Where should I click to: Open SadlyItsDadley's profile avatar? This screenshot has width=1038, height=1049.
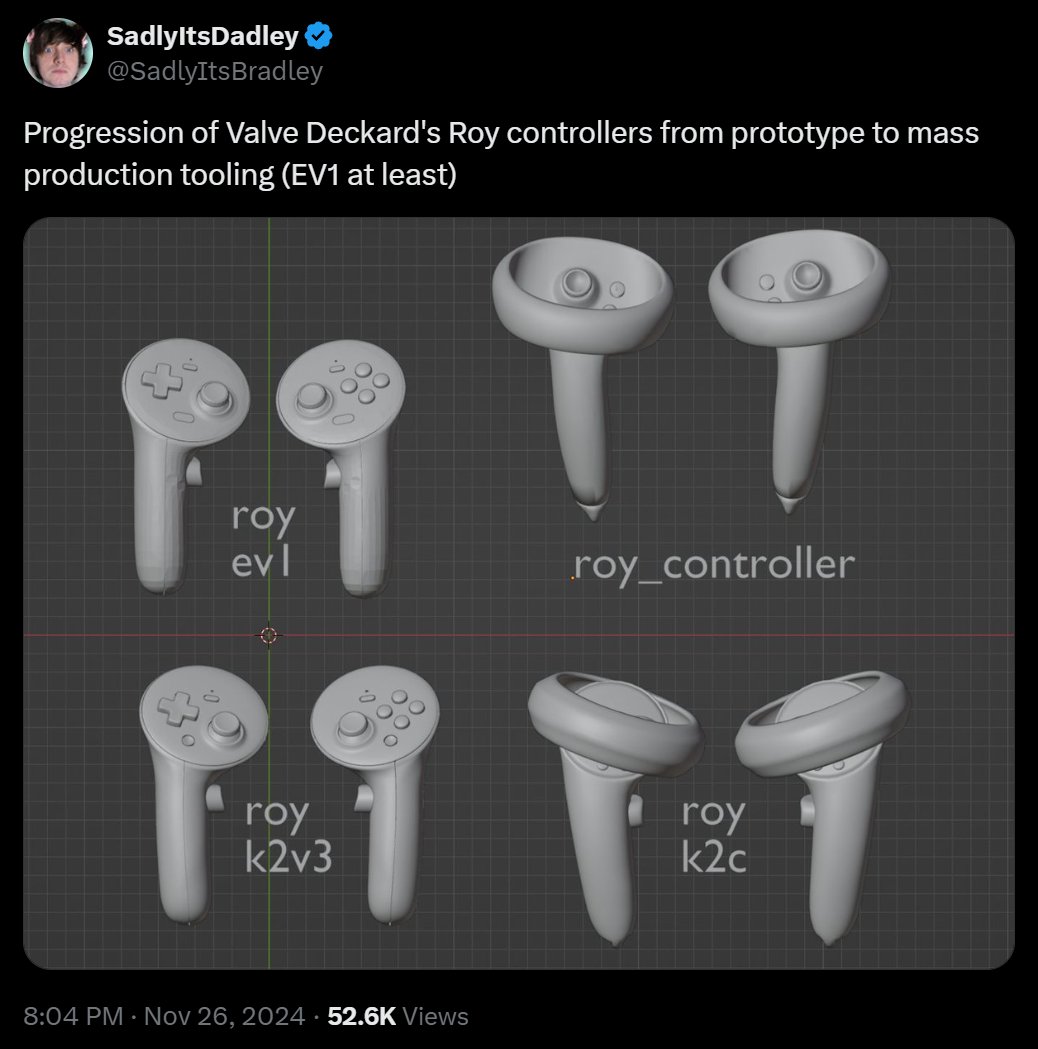click(58, 53)
